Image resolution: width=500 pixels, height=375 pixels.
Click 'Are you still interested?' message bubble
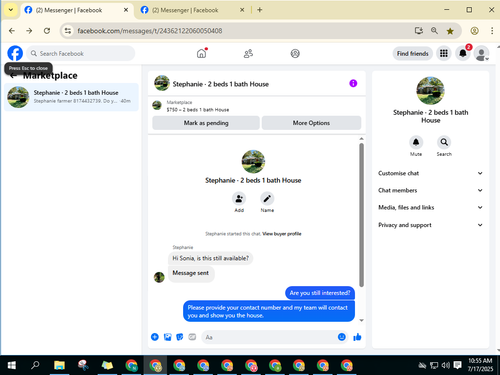click(320, 293)
